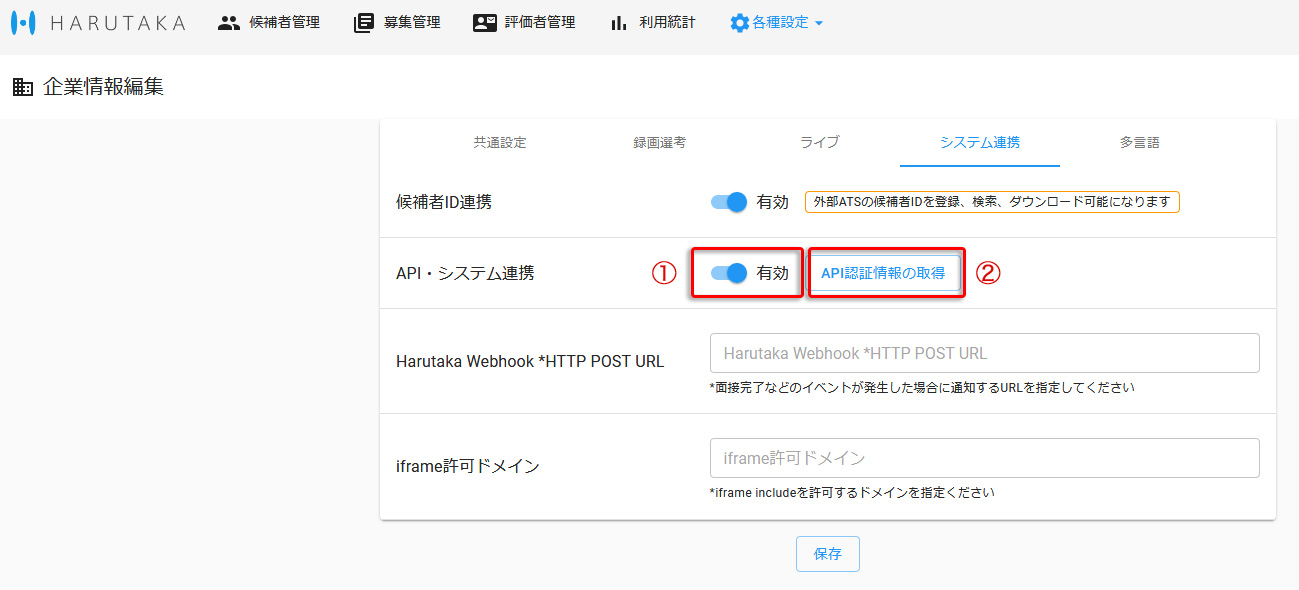
Task: Open 募集管理 via its document icon
Action: tap(362, 22)
